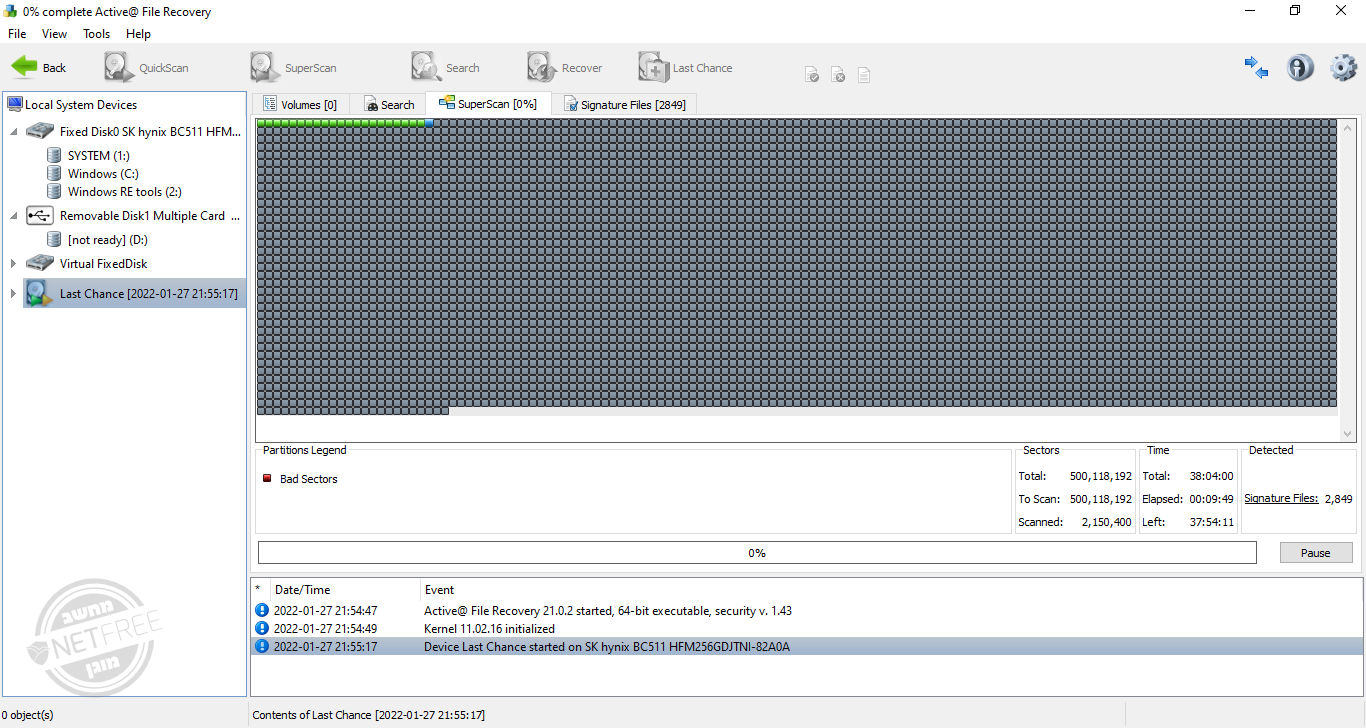Open the Tools menu

pos(97,33)
